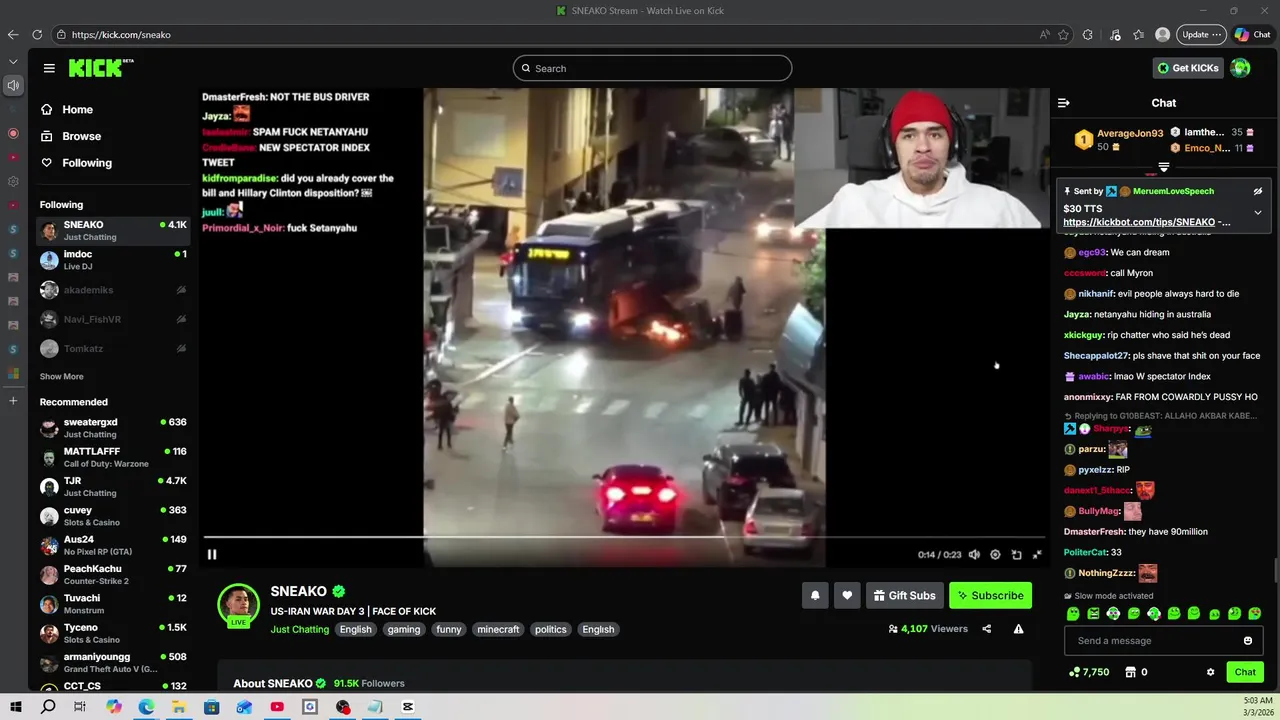The width and height of the screenshot is (1280, 720).
Task: Expand Show More followed channels
Action: click(61, 377)
